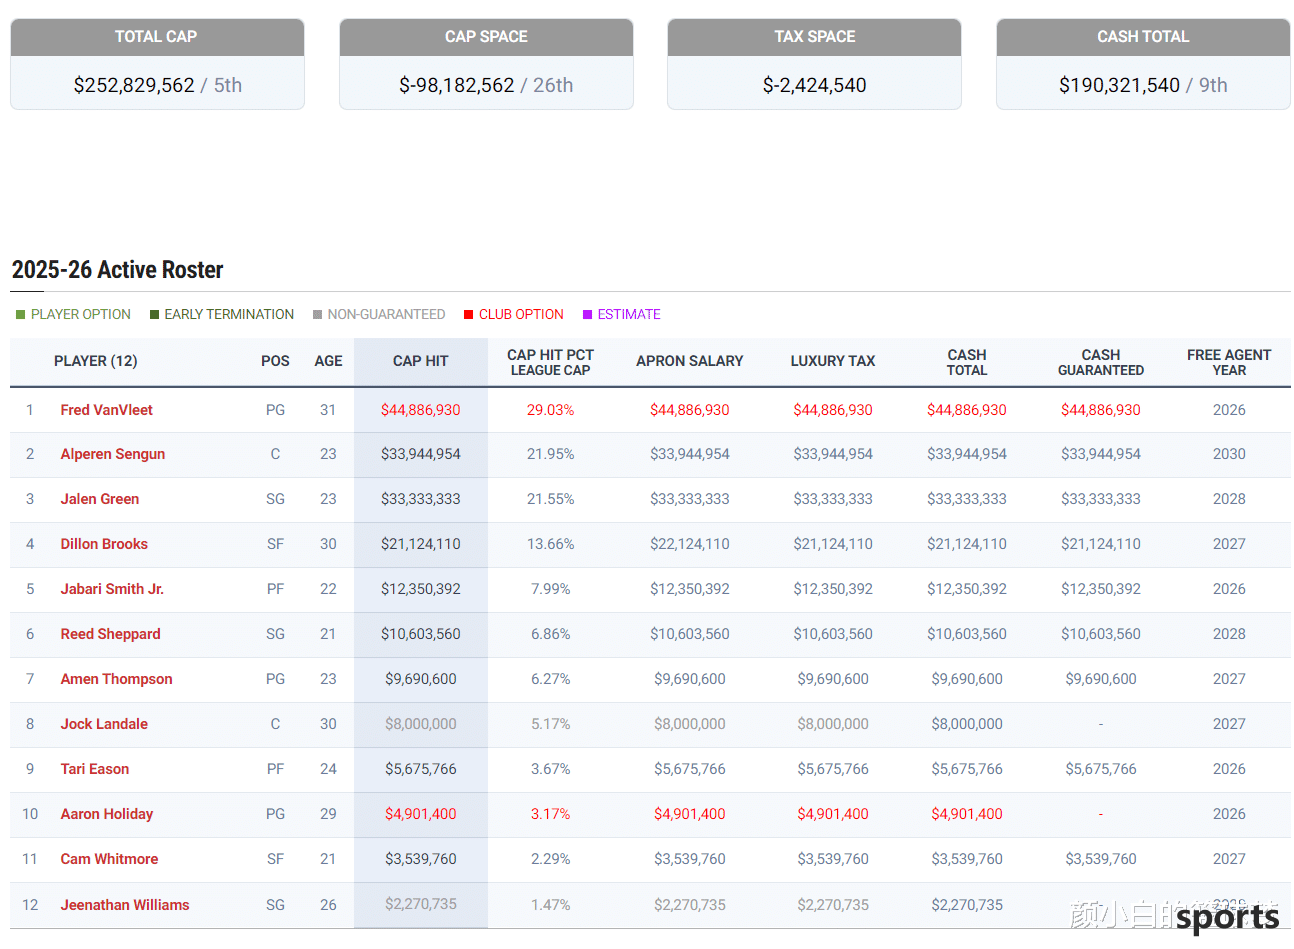Click the dark green Early Termination square
This screenshot has width=1294, height=949.
pos(154,315)
